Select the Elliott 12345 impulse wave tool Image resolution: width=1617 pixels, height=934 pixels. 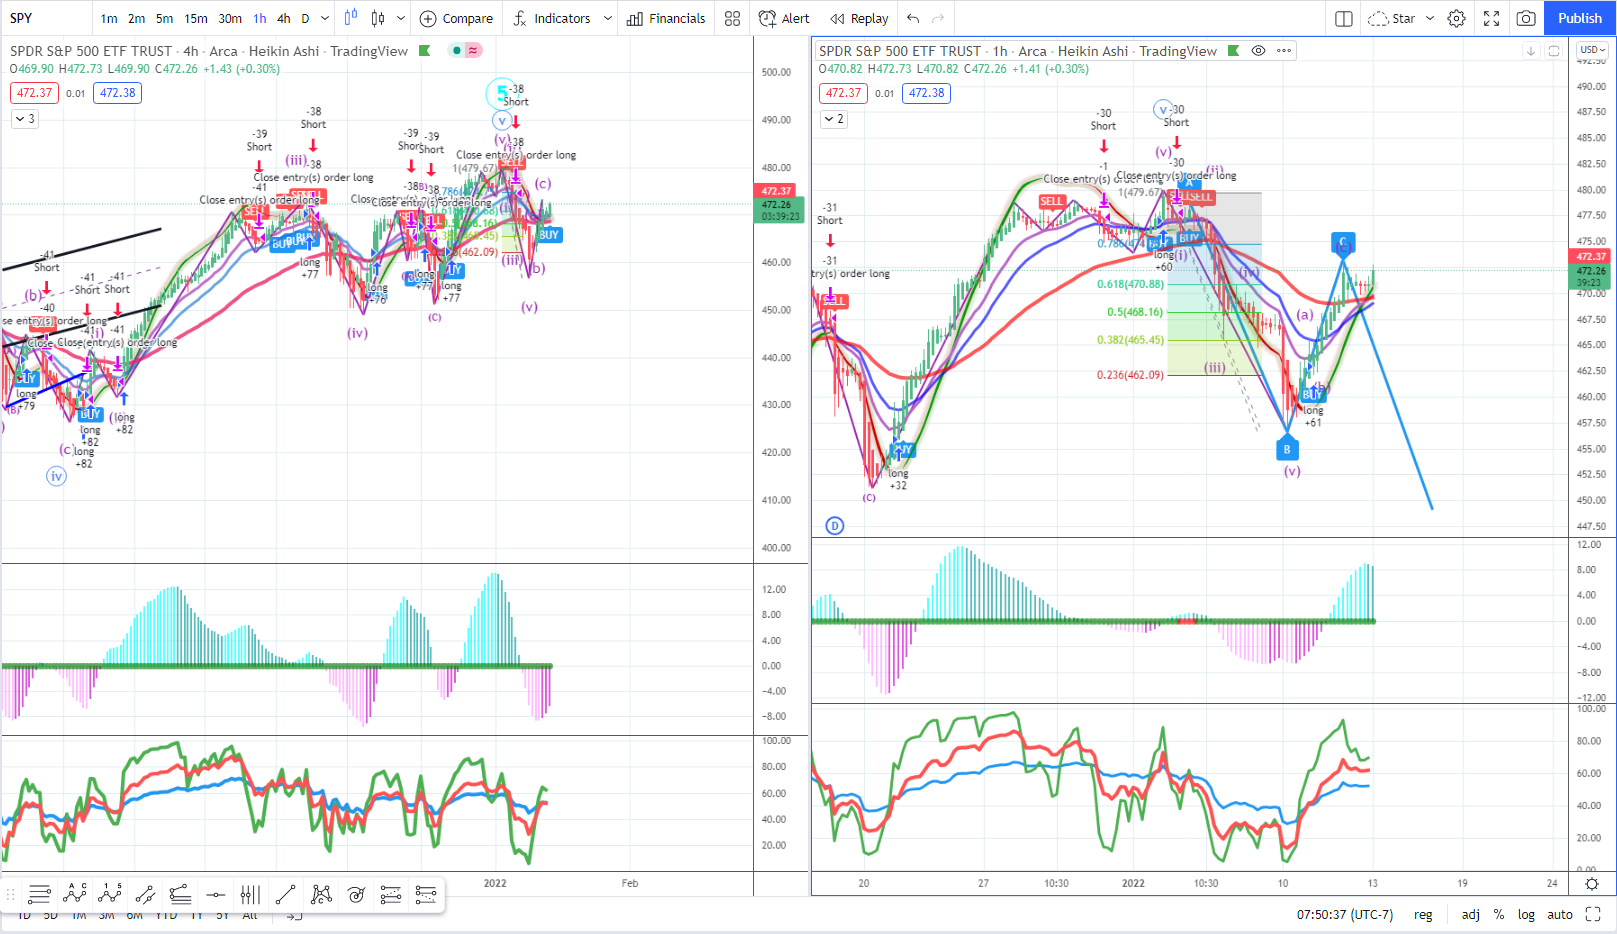(x=110, y=894)
